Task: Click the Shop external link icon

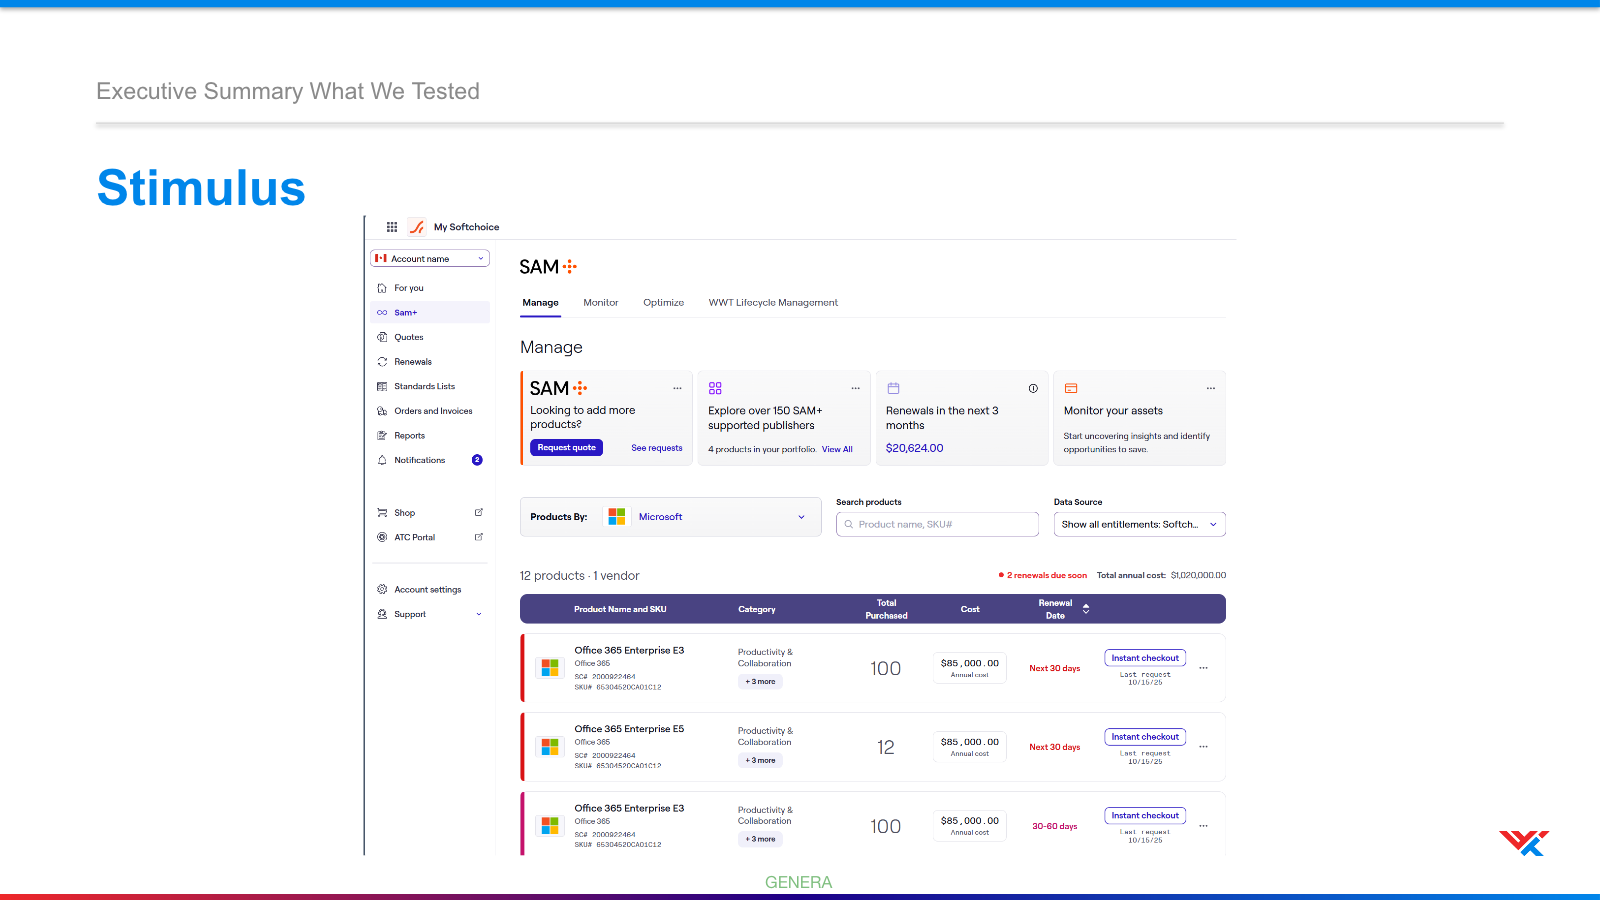Action: [x=478, y=512]
